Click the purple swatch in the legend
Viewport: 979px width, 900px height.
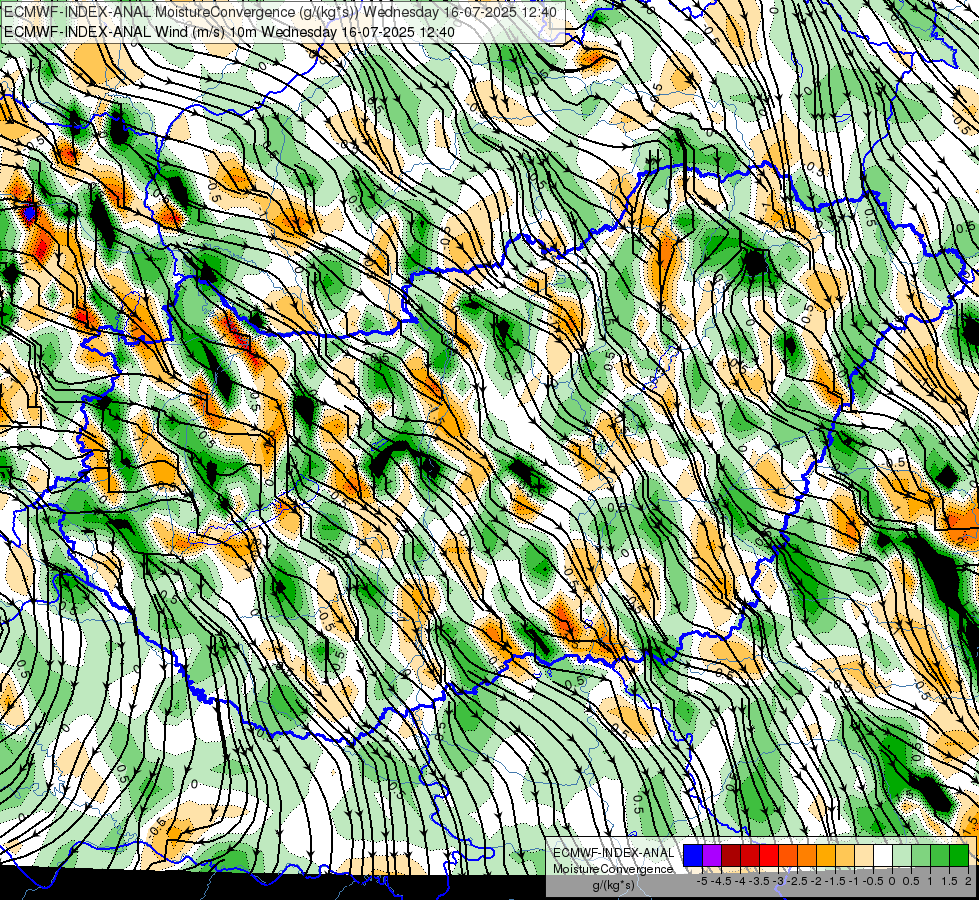(712, 855)
